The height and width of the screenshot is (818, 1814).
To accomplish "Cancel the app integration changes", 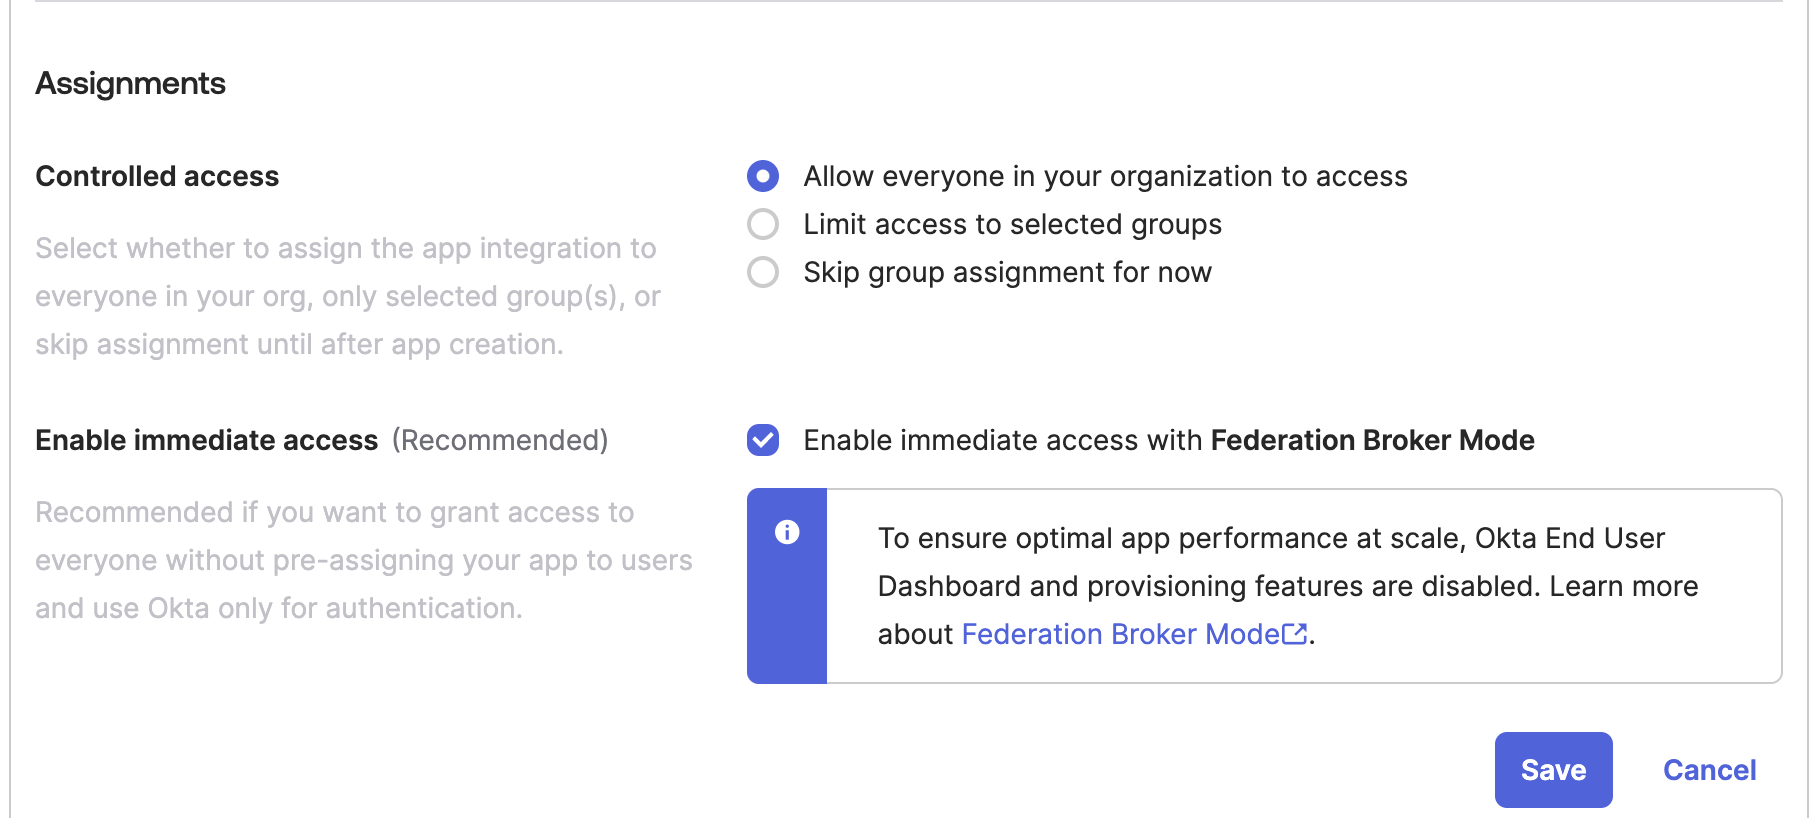I will pos(1709,770).
